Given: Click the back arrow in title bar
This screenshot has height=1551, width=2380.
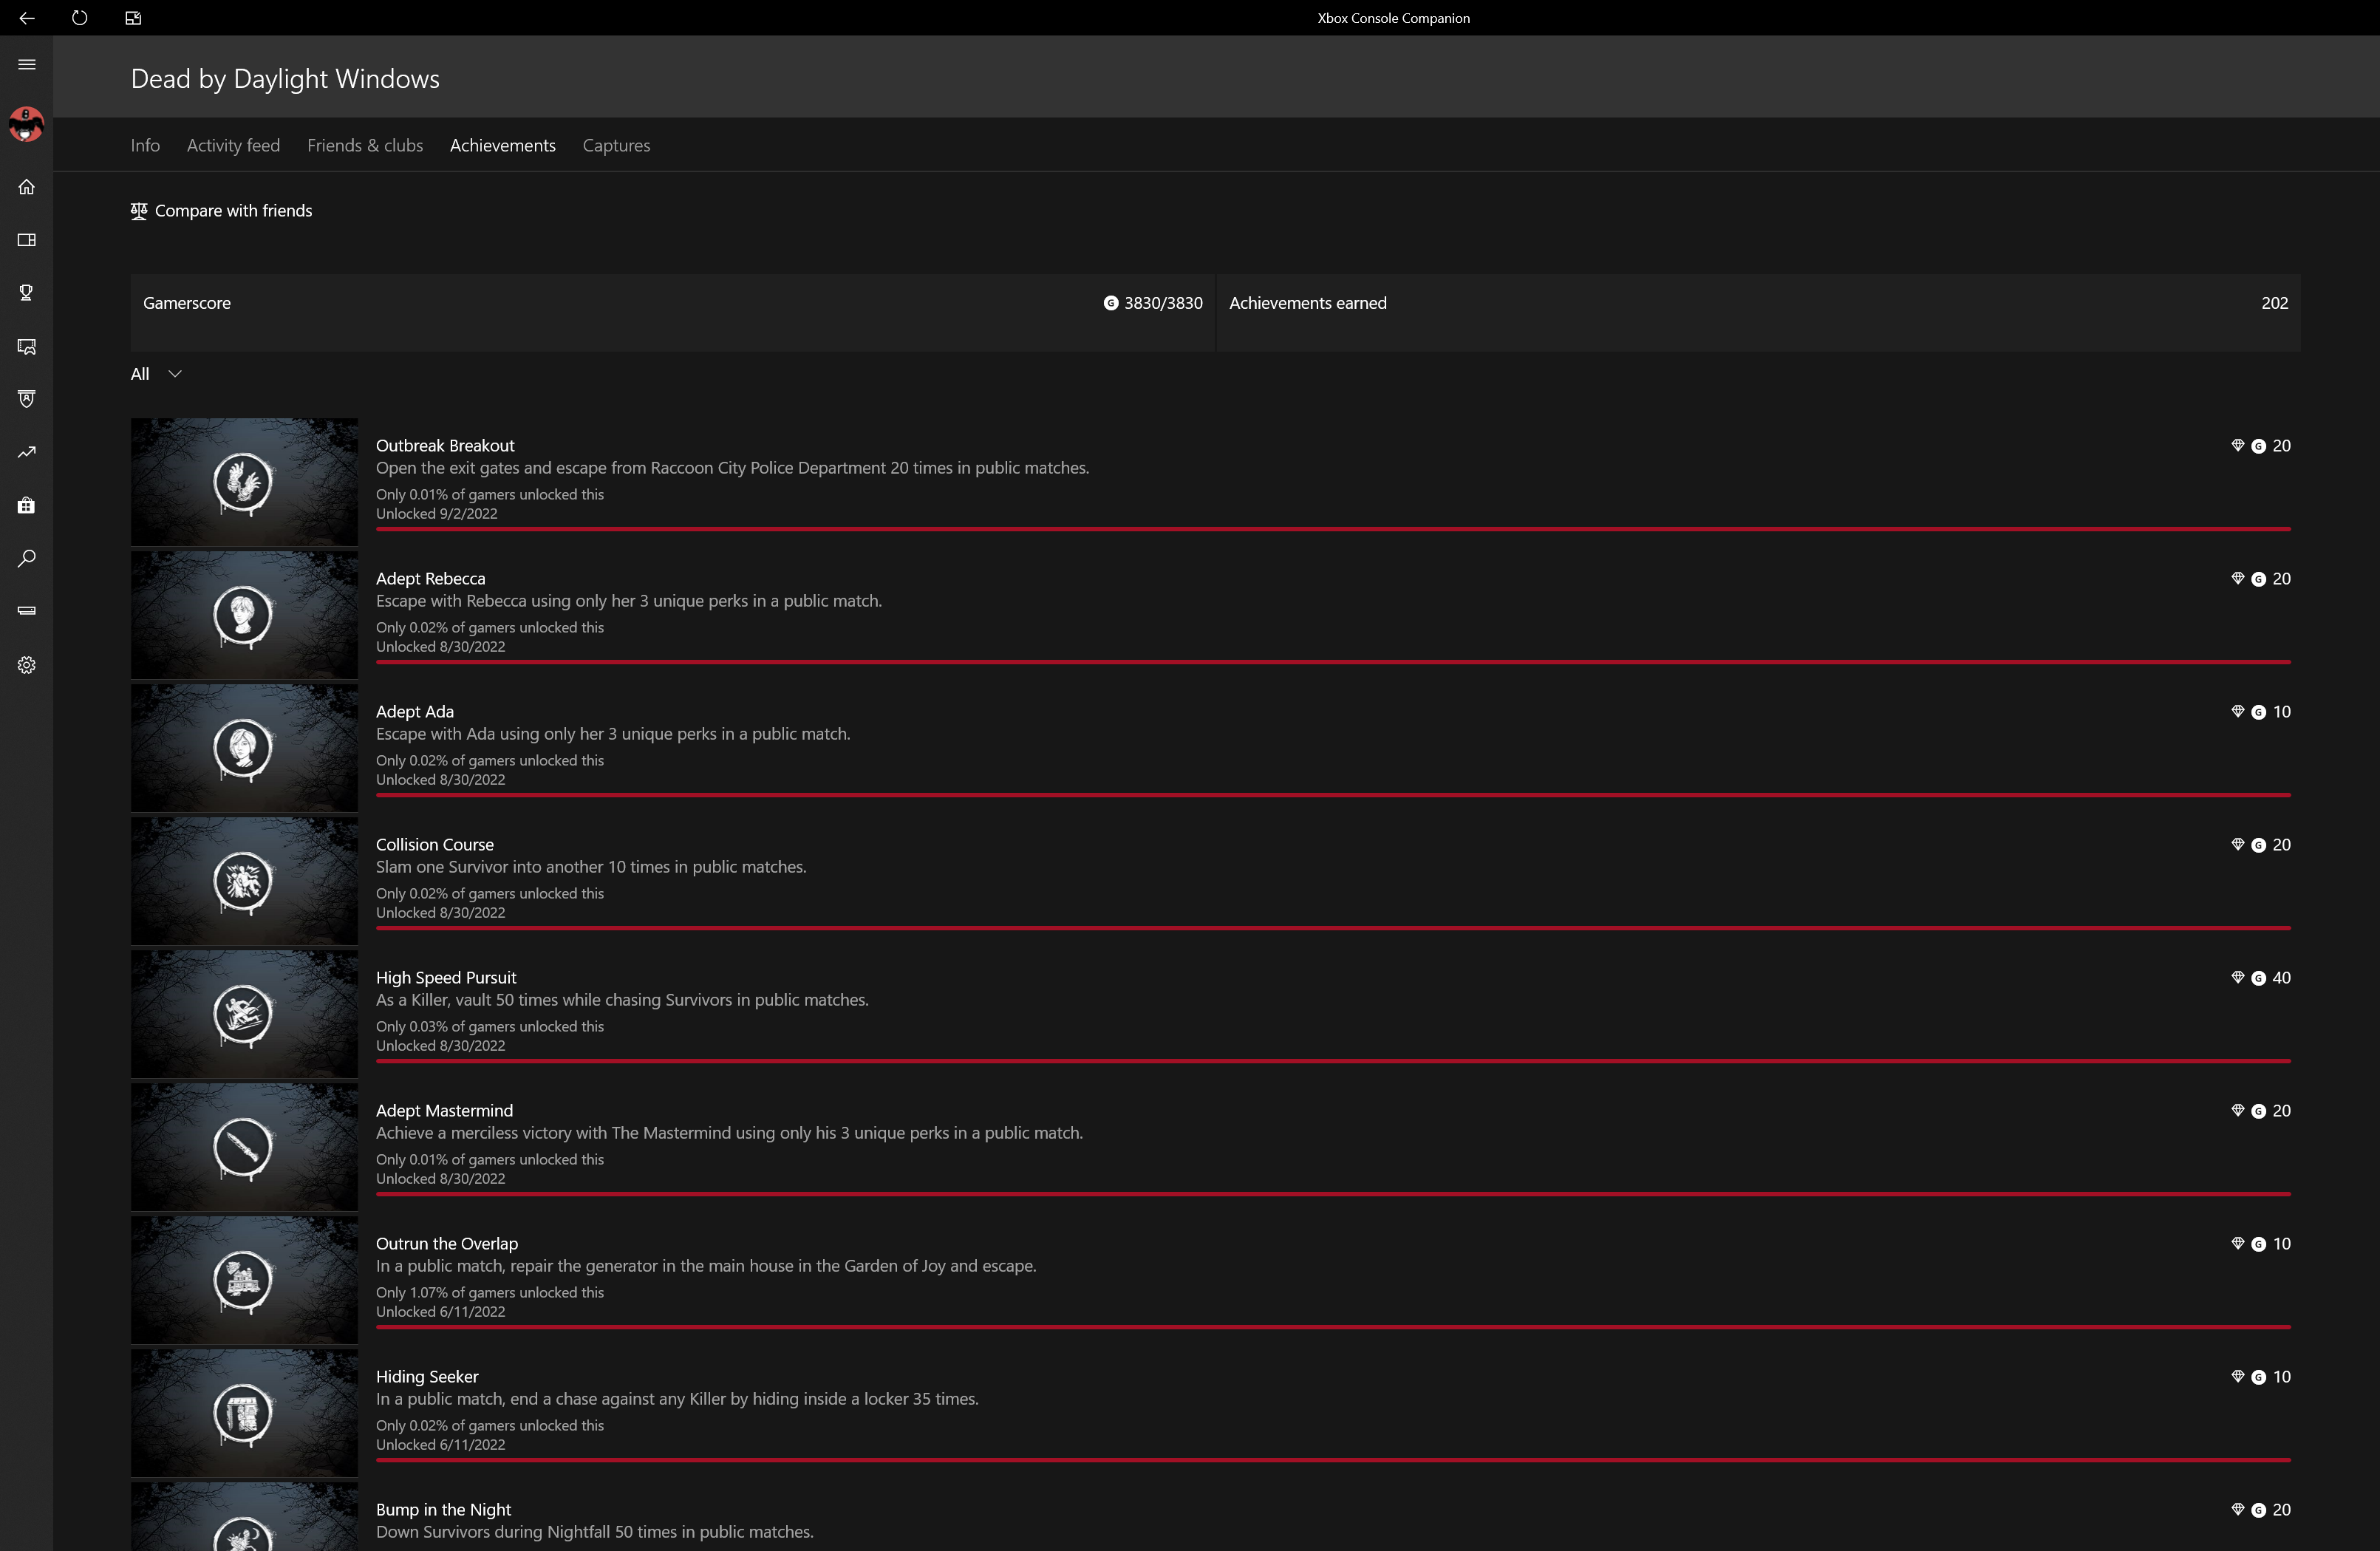Looking at the screenshot, I should 27,18.
